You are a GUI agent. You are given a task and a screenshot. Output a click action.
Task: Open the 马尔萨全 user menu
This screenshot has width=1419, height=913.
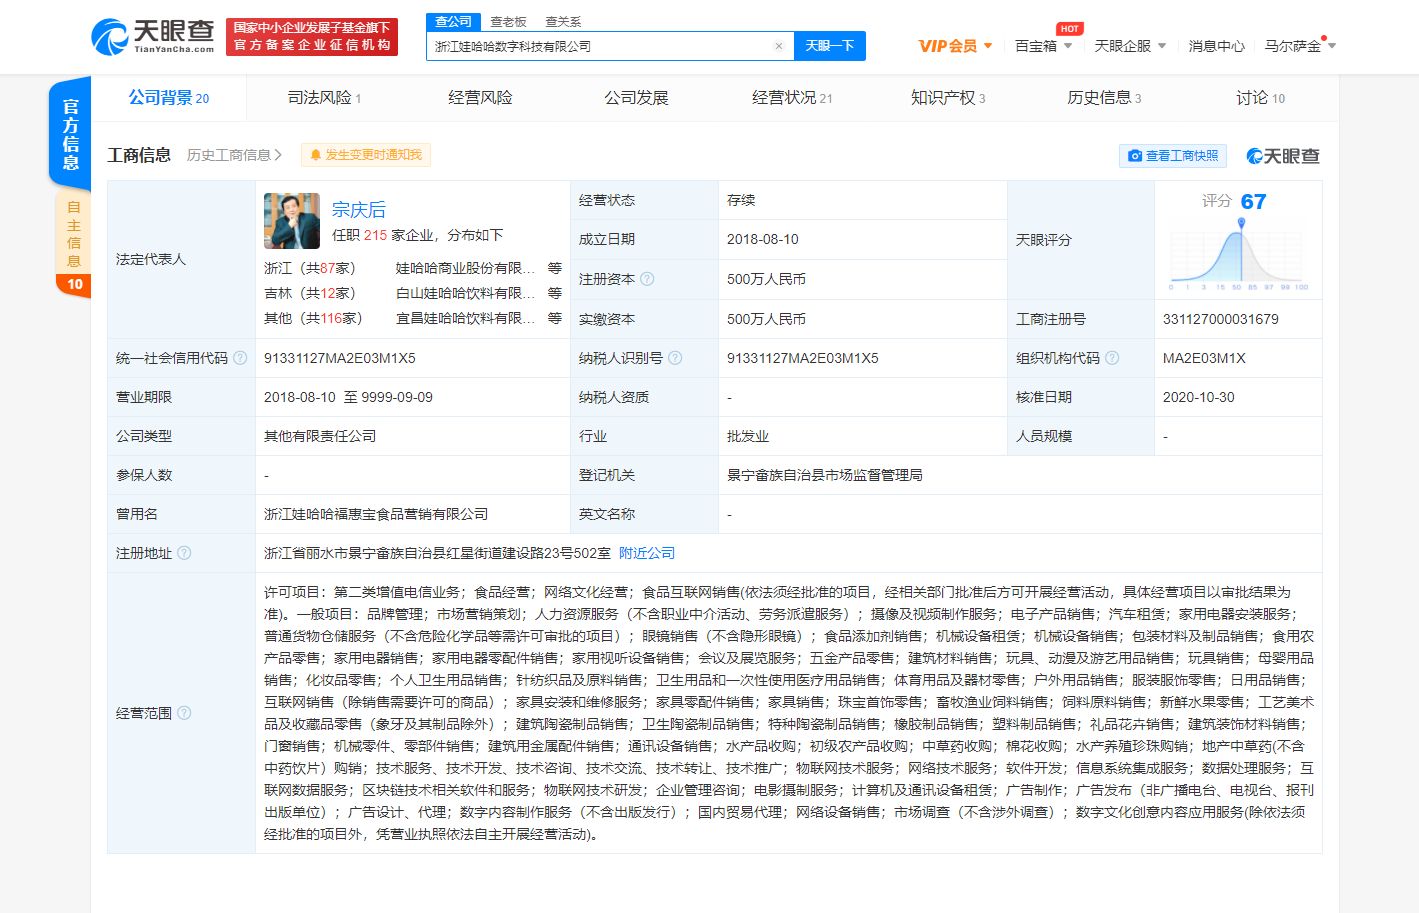point(1300,46)
